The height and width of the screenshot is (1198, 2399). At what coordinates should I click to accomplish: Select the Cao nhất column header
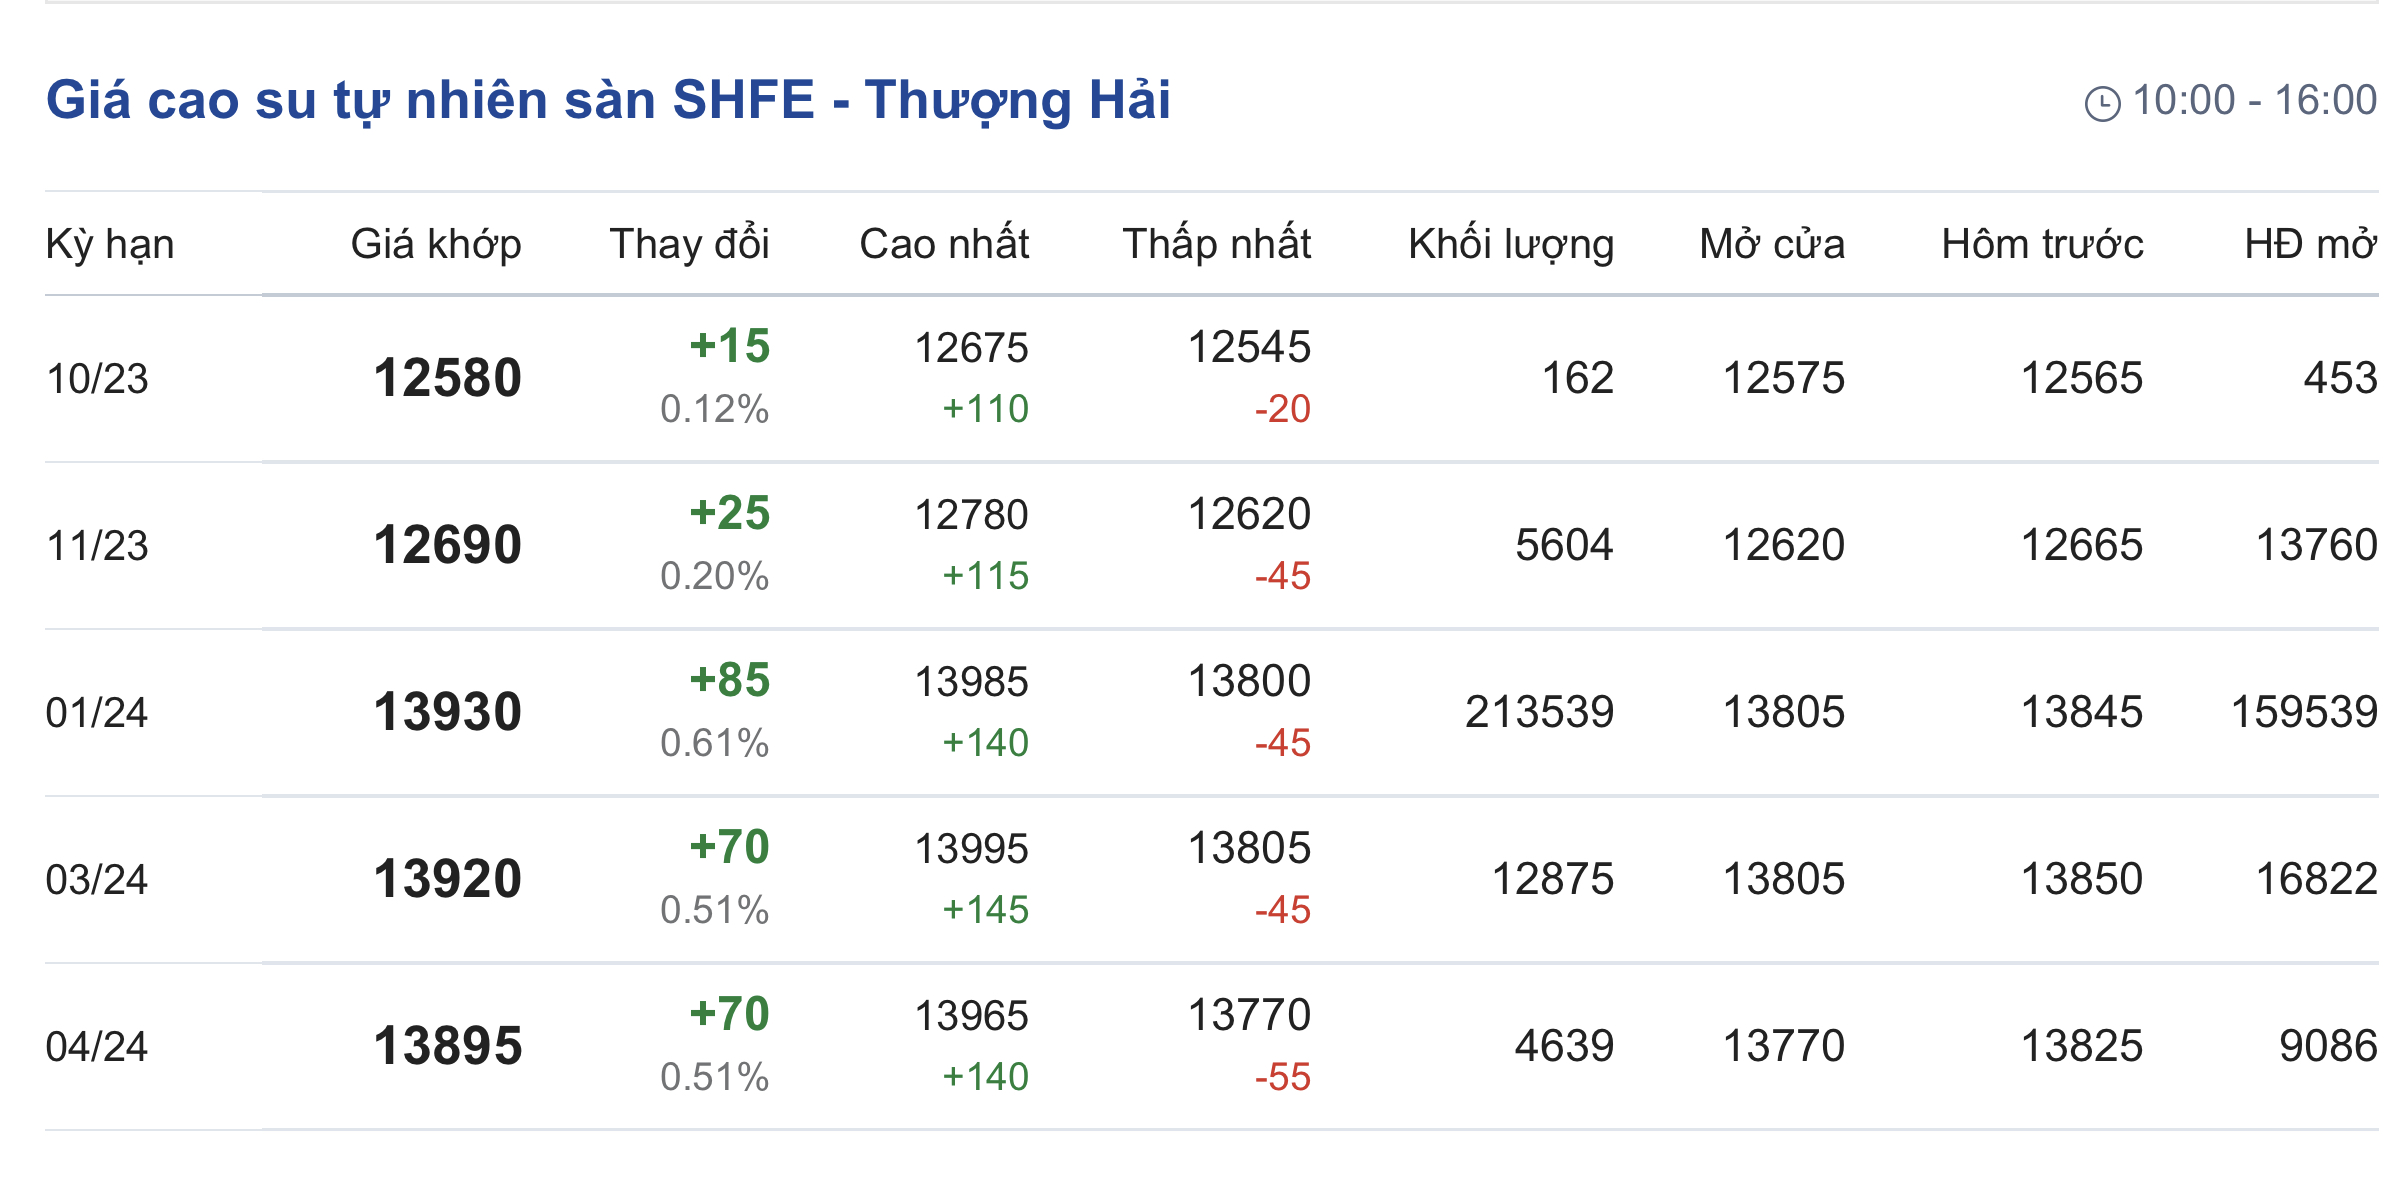944,244
